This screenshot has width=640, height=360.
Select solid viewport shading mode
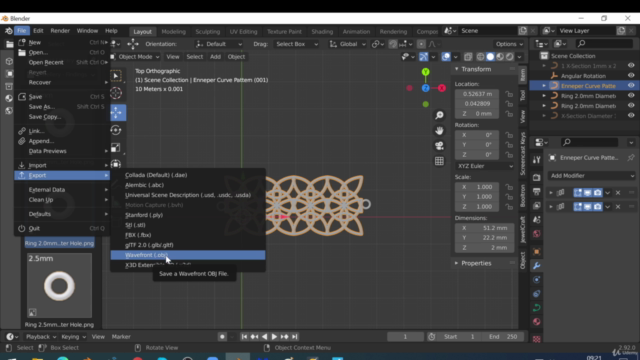tap(490, 57)
